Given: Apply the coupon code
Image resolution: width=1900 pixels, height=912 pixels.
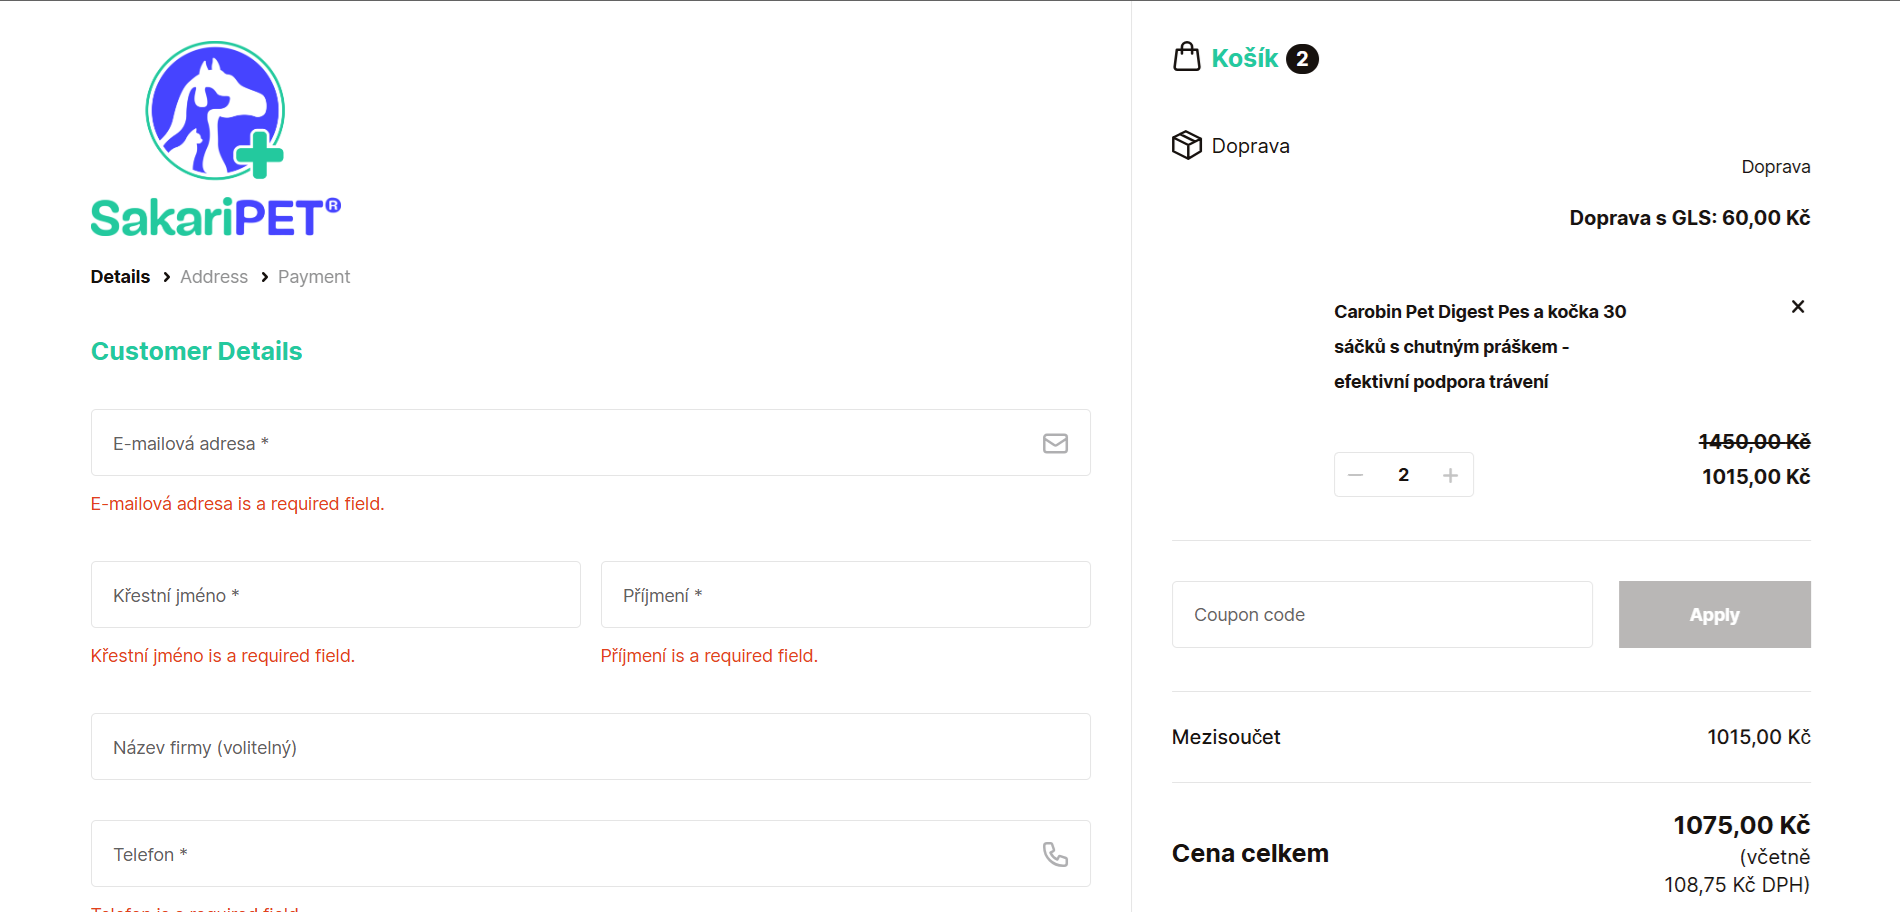Looking at the screenshot, I should click(1714, 615).
